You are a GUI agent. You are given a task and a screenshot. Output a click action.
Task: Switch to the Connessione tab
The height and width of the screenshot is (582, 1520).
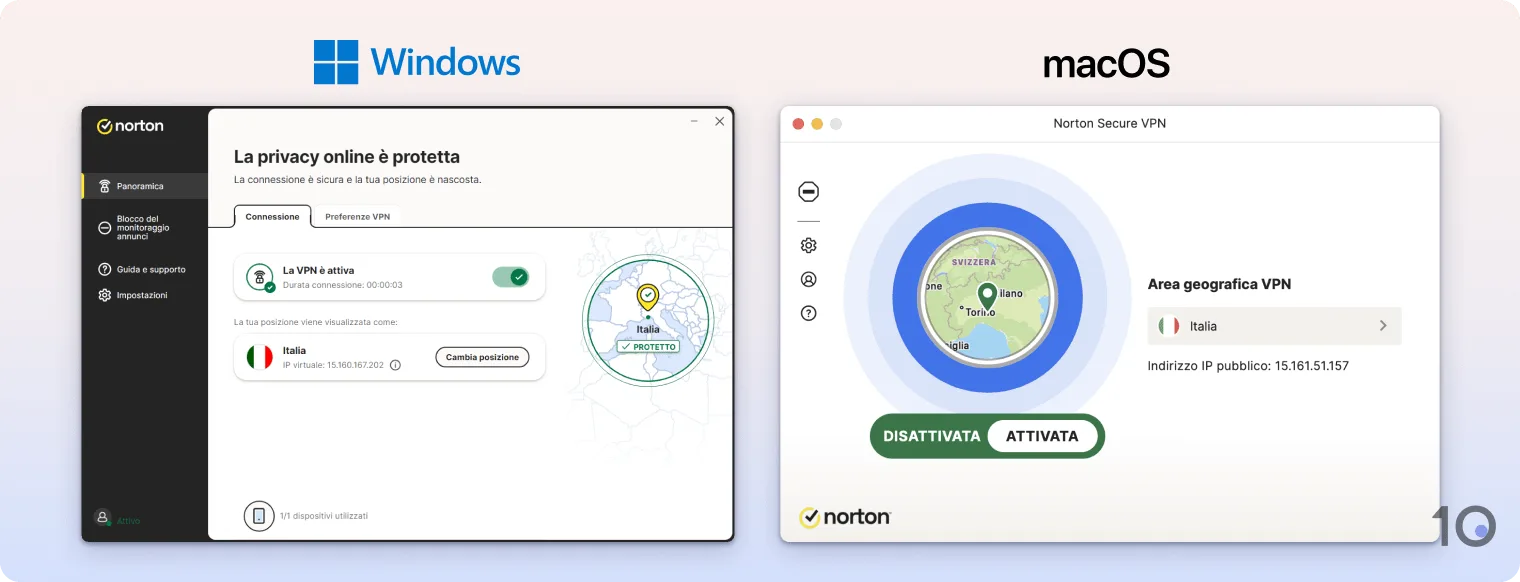pyautogui.click(x=272, y=216)
